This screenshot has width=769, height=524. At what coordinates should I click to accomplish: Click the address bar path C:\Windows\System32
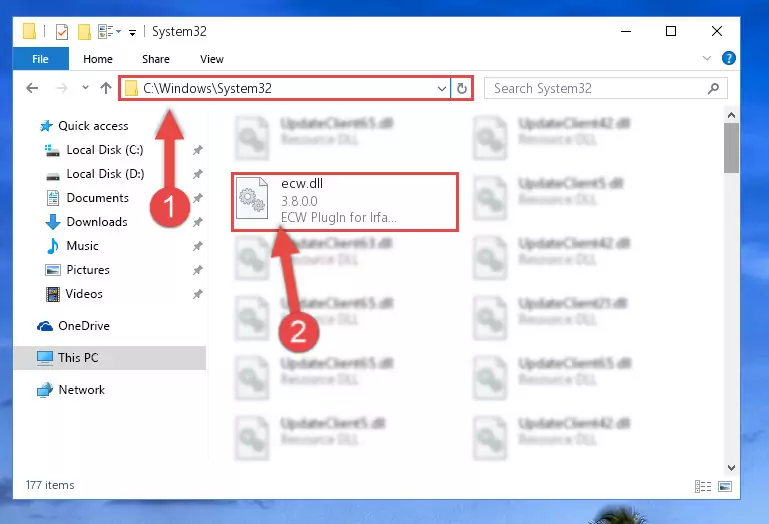(207, 88)
